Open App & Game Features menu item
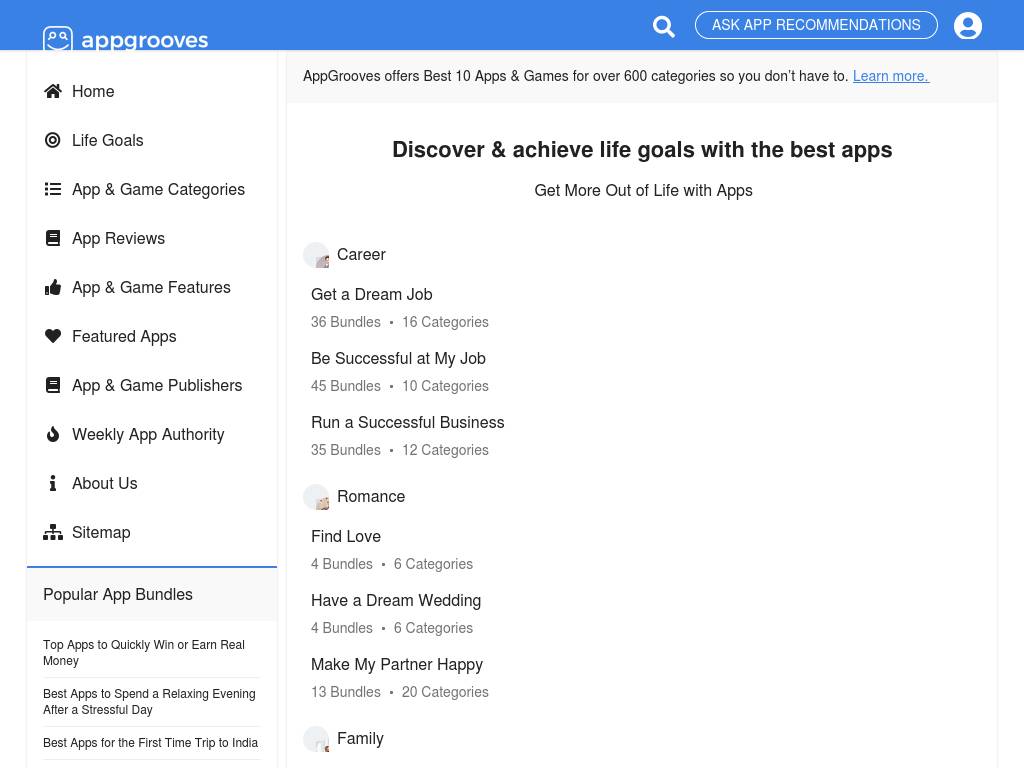This screenshot has width=1024, height=768. coord(151,287)
